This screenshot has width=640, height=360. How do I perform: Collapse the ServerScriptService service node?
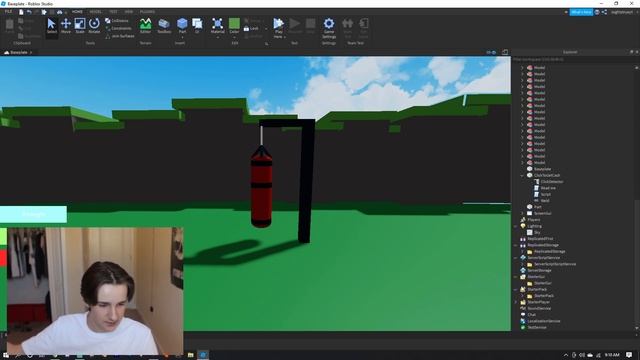pos(516,258)
